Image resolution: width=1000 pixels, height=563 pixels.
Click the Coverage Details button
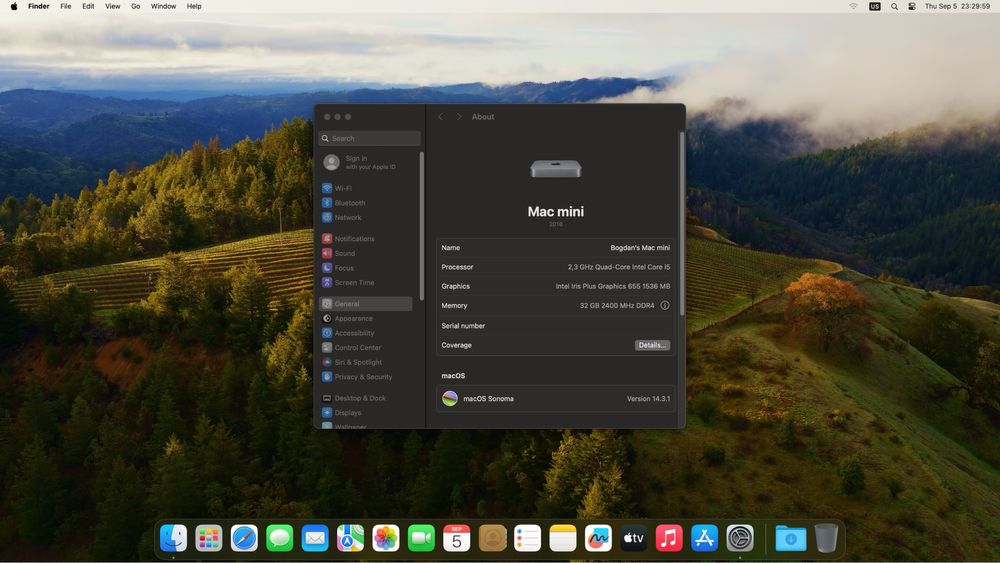point(652,345)
